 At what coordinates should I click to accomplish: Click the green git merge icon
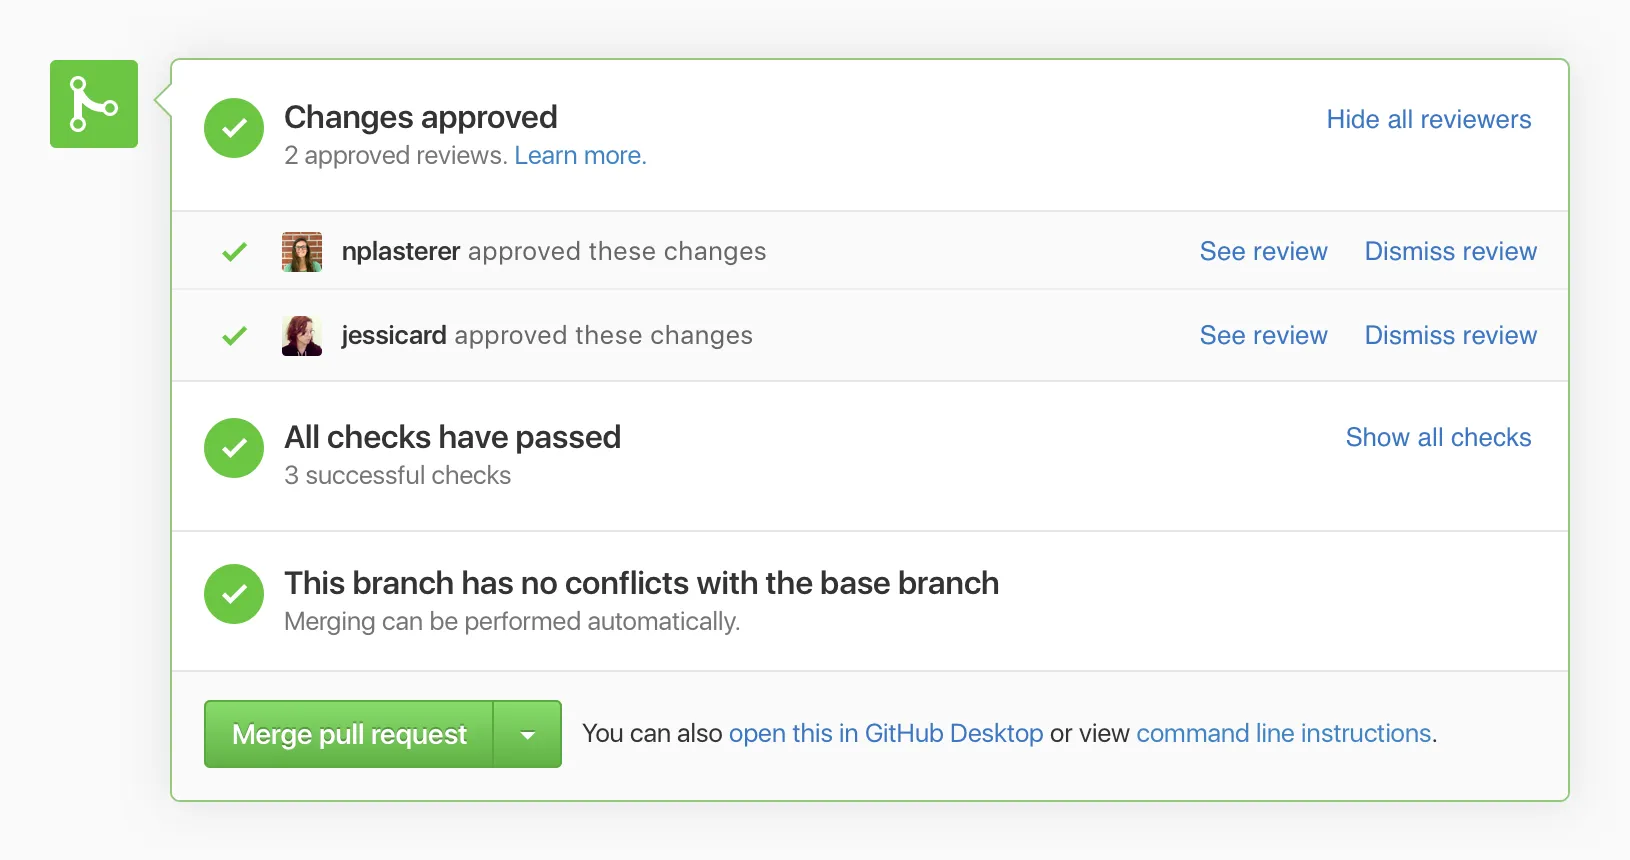94,104
